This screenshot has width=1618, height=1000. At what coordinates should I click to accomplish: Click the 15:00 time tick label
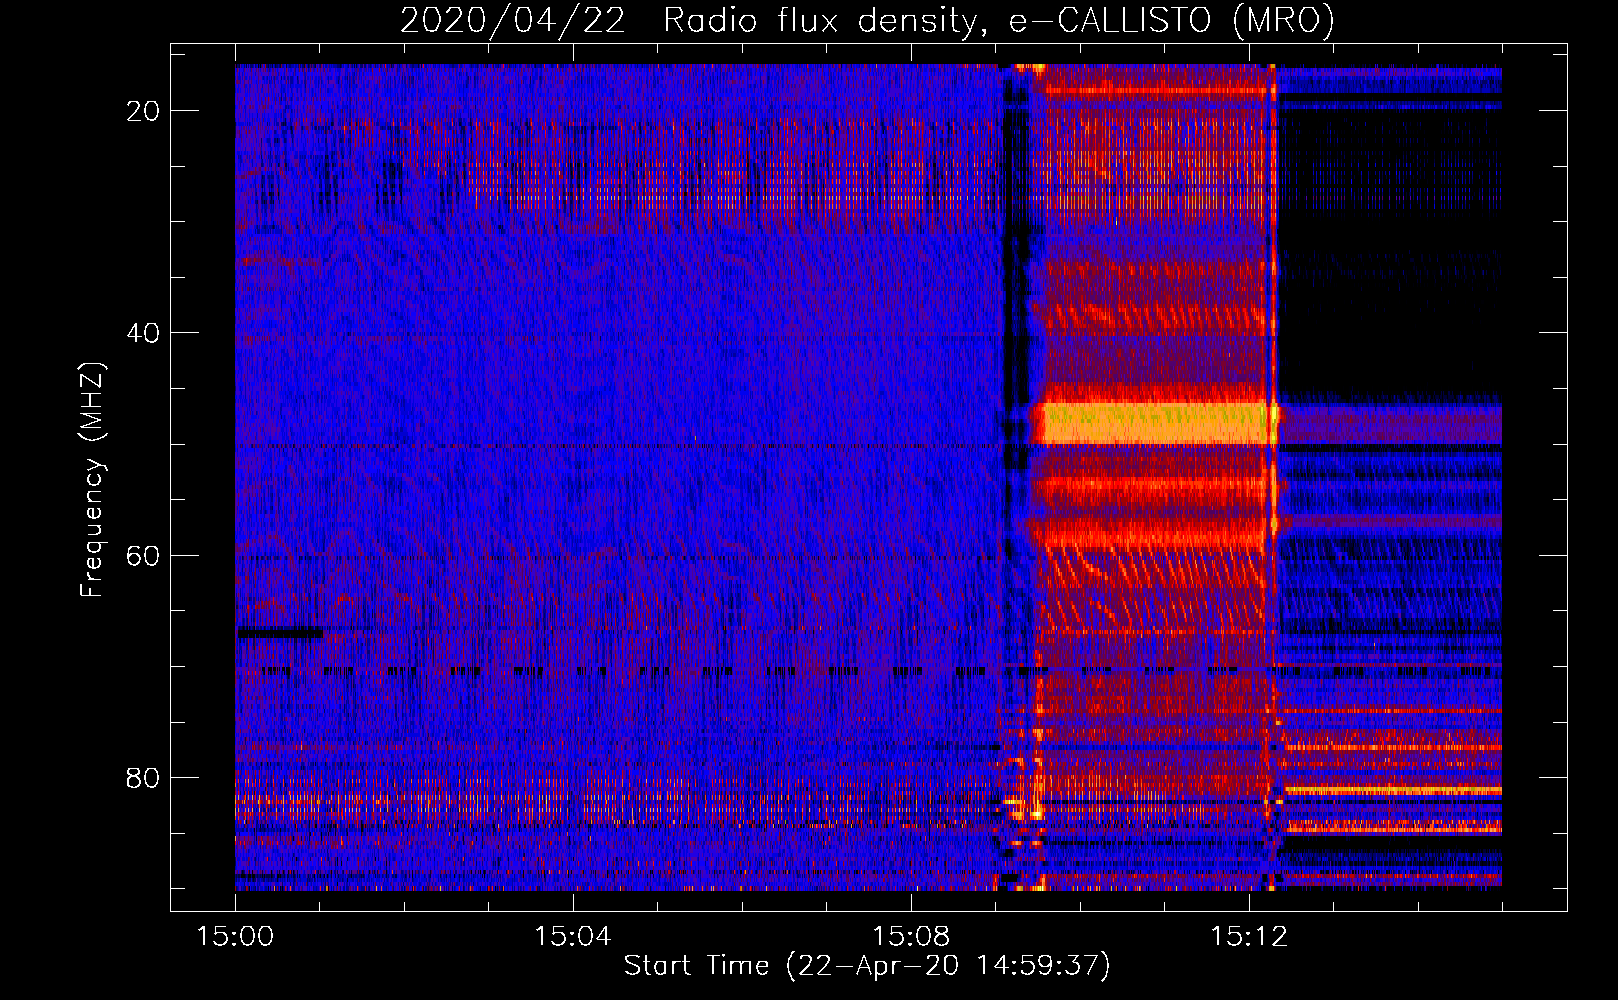[x=235, y=937]
